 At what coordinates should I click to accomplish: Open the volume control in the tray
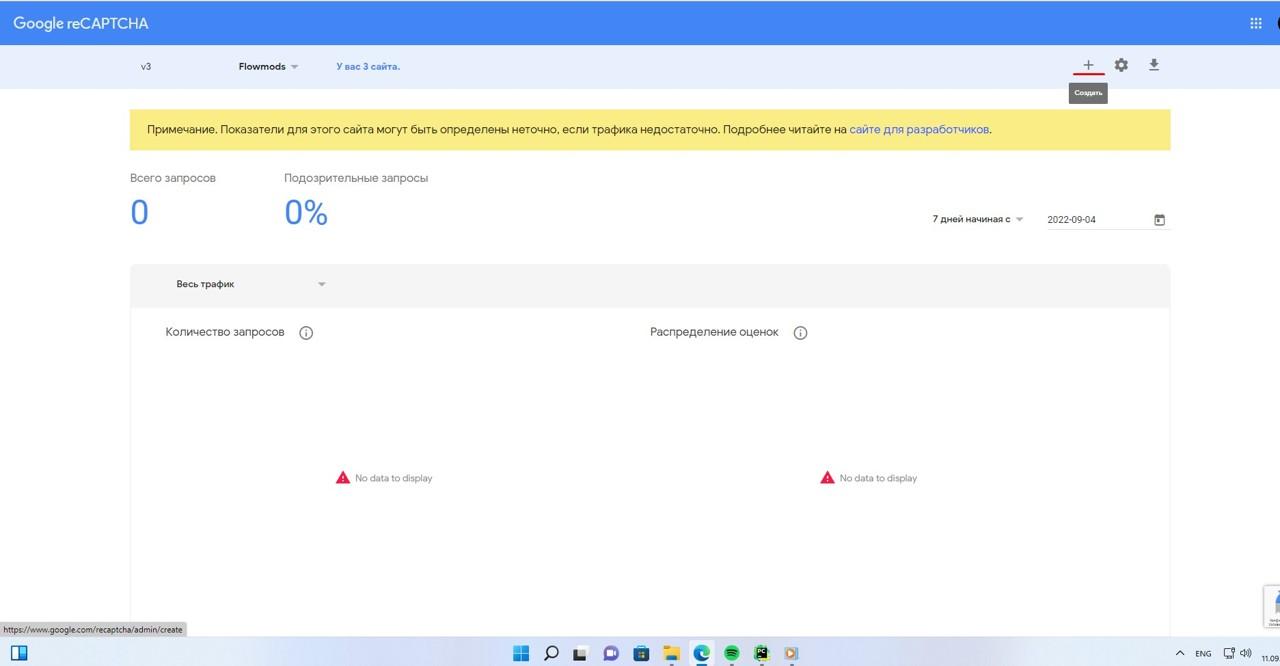tap(1245, 653)
